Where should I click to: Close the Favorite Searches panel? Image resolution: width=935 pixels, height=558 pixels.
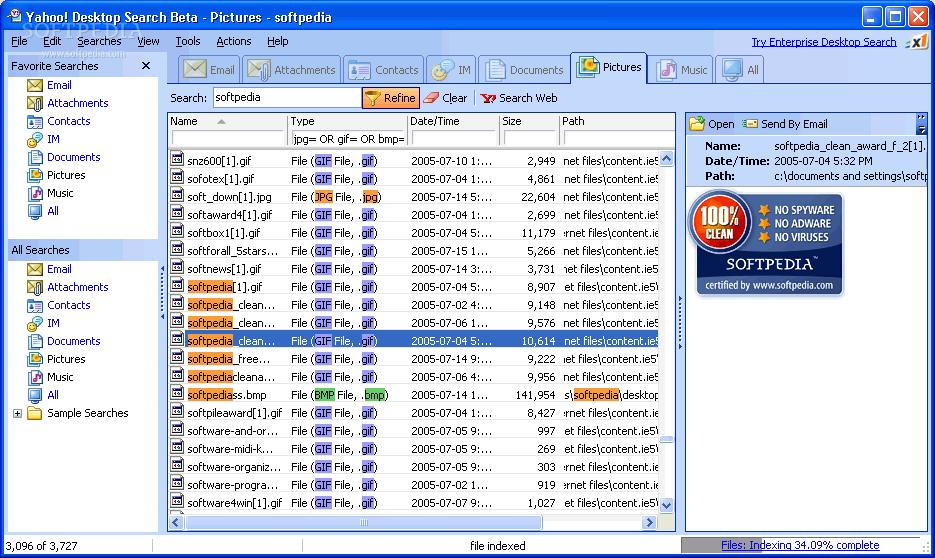(145, 66)
